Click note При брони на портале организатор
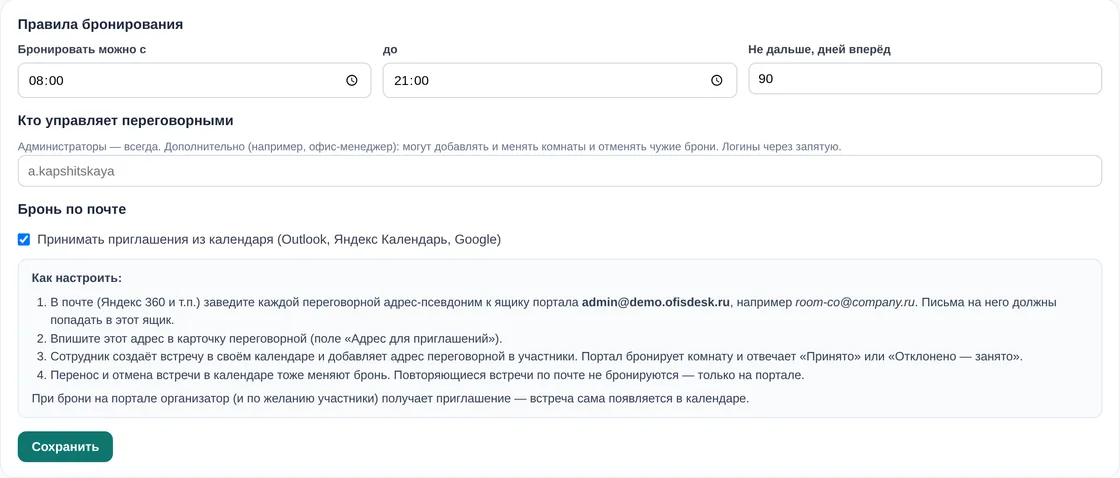1120x478 pixels. (391, 399)
